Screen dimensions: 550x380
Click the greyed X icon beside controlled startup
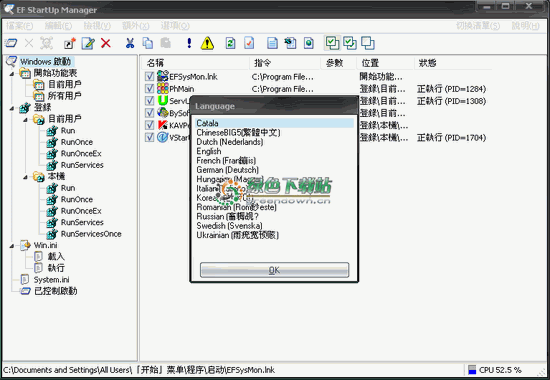point(29,43)
